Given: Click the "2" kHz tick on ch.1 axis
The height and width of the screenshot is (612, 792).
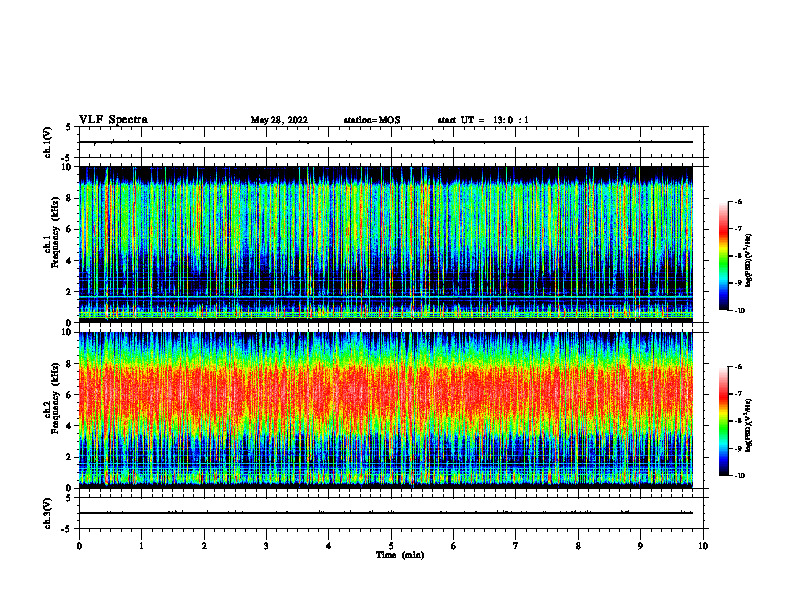Looking at the screenshot, I should point(69,291).
